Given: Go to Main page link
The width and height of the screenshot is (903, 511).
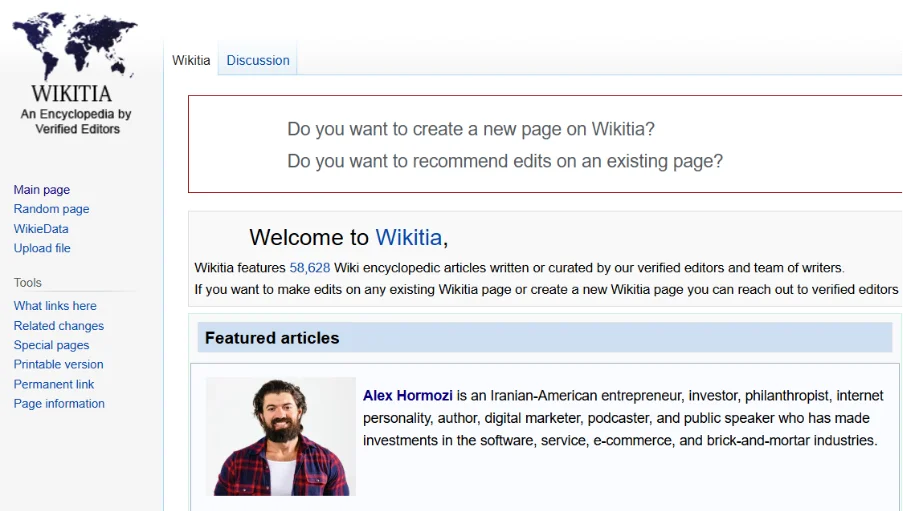Looking at the screenshot, I should click(41, 190).
